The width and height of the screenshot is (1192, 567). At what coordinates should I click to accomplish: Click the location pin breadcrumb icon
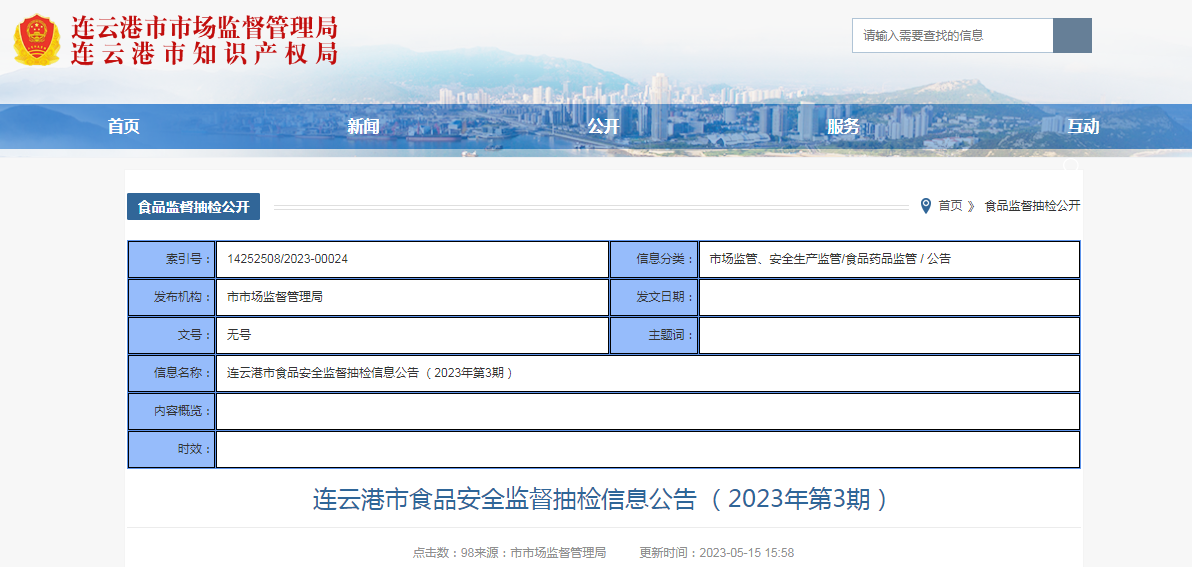coord(925,206)
